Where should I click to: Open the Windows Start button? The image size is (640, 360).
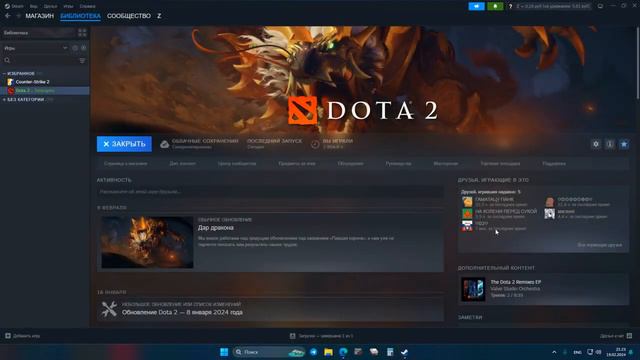224,352
